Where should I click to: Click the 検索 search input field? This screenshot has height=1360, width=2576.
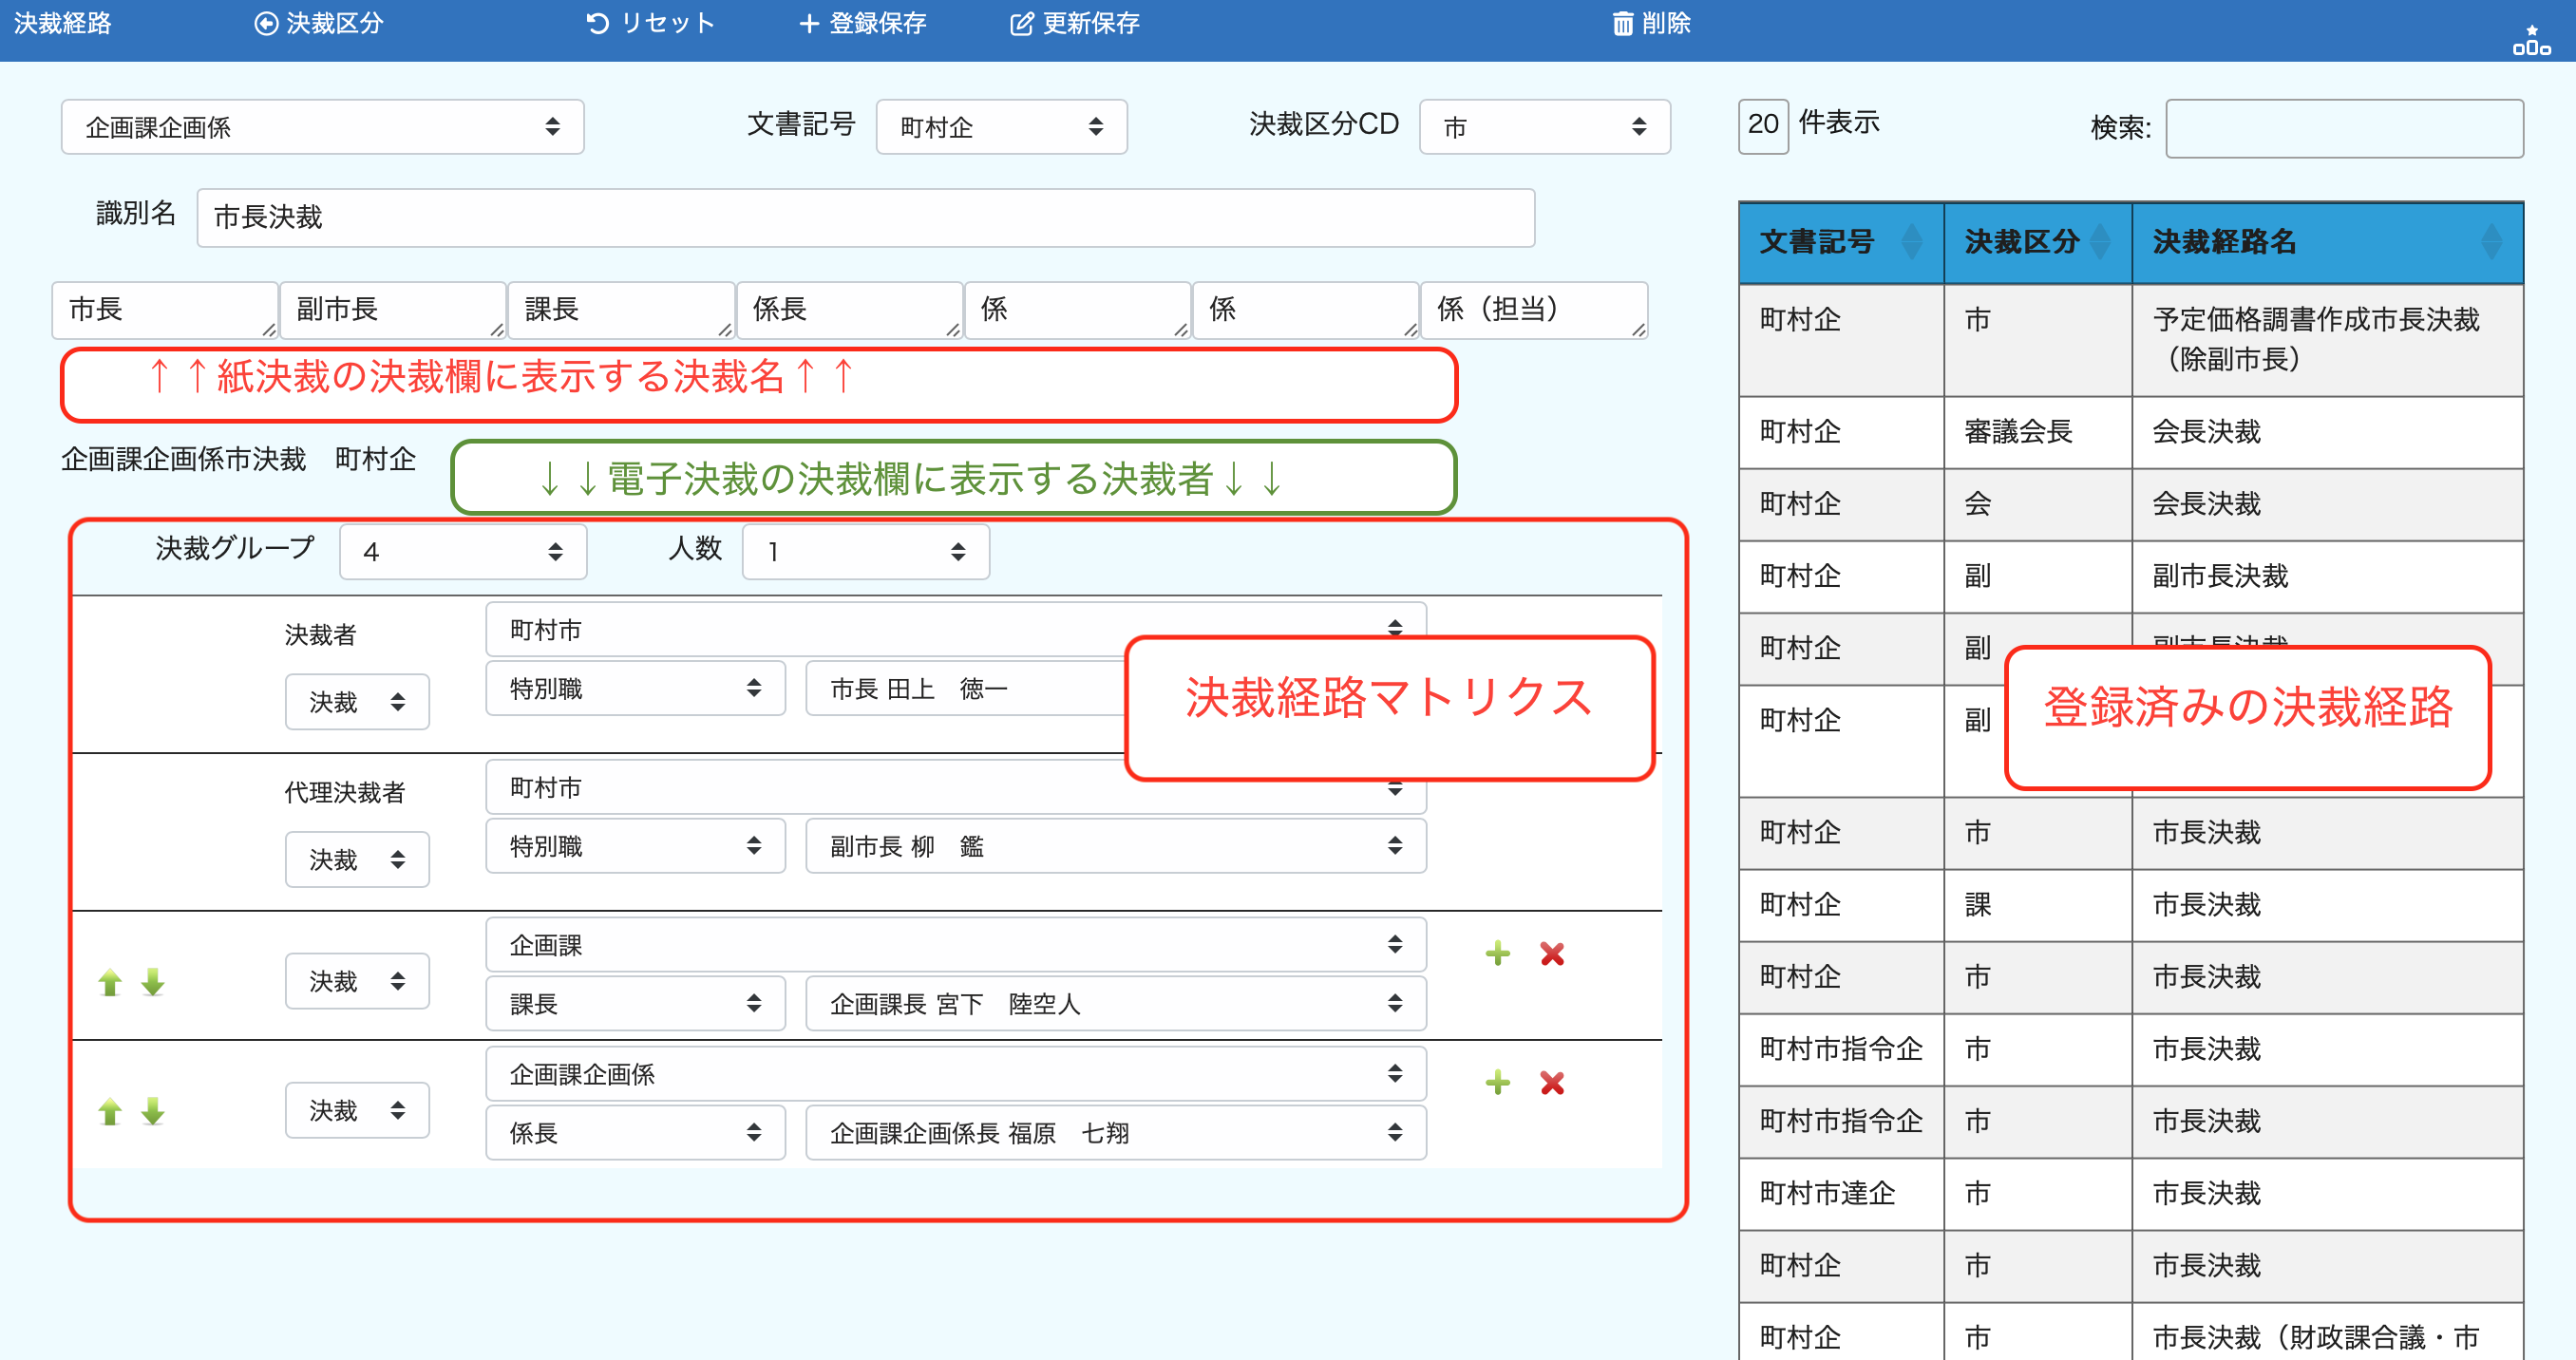point(2343,128)
